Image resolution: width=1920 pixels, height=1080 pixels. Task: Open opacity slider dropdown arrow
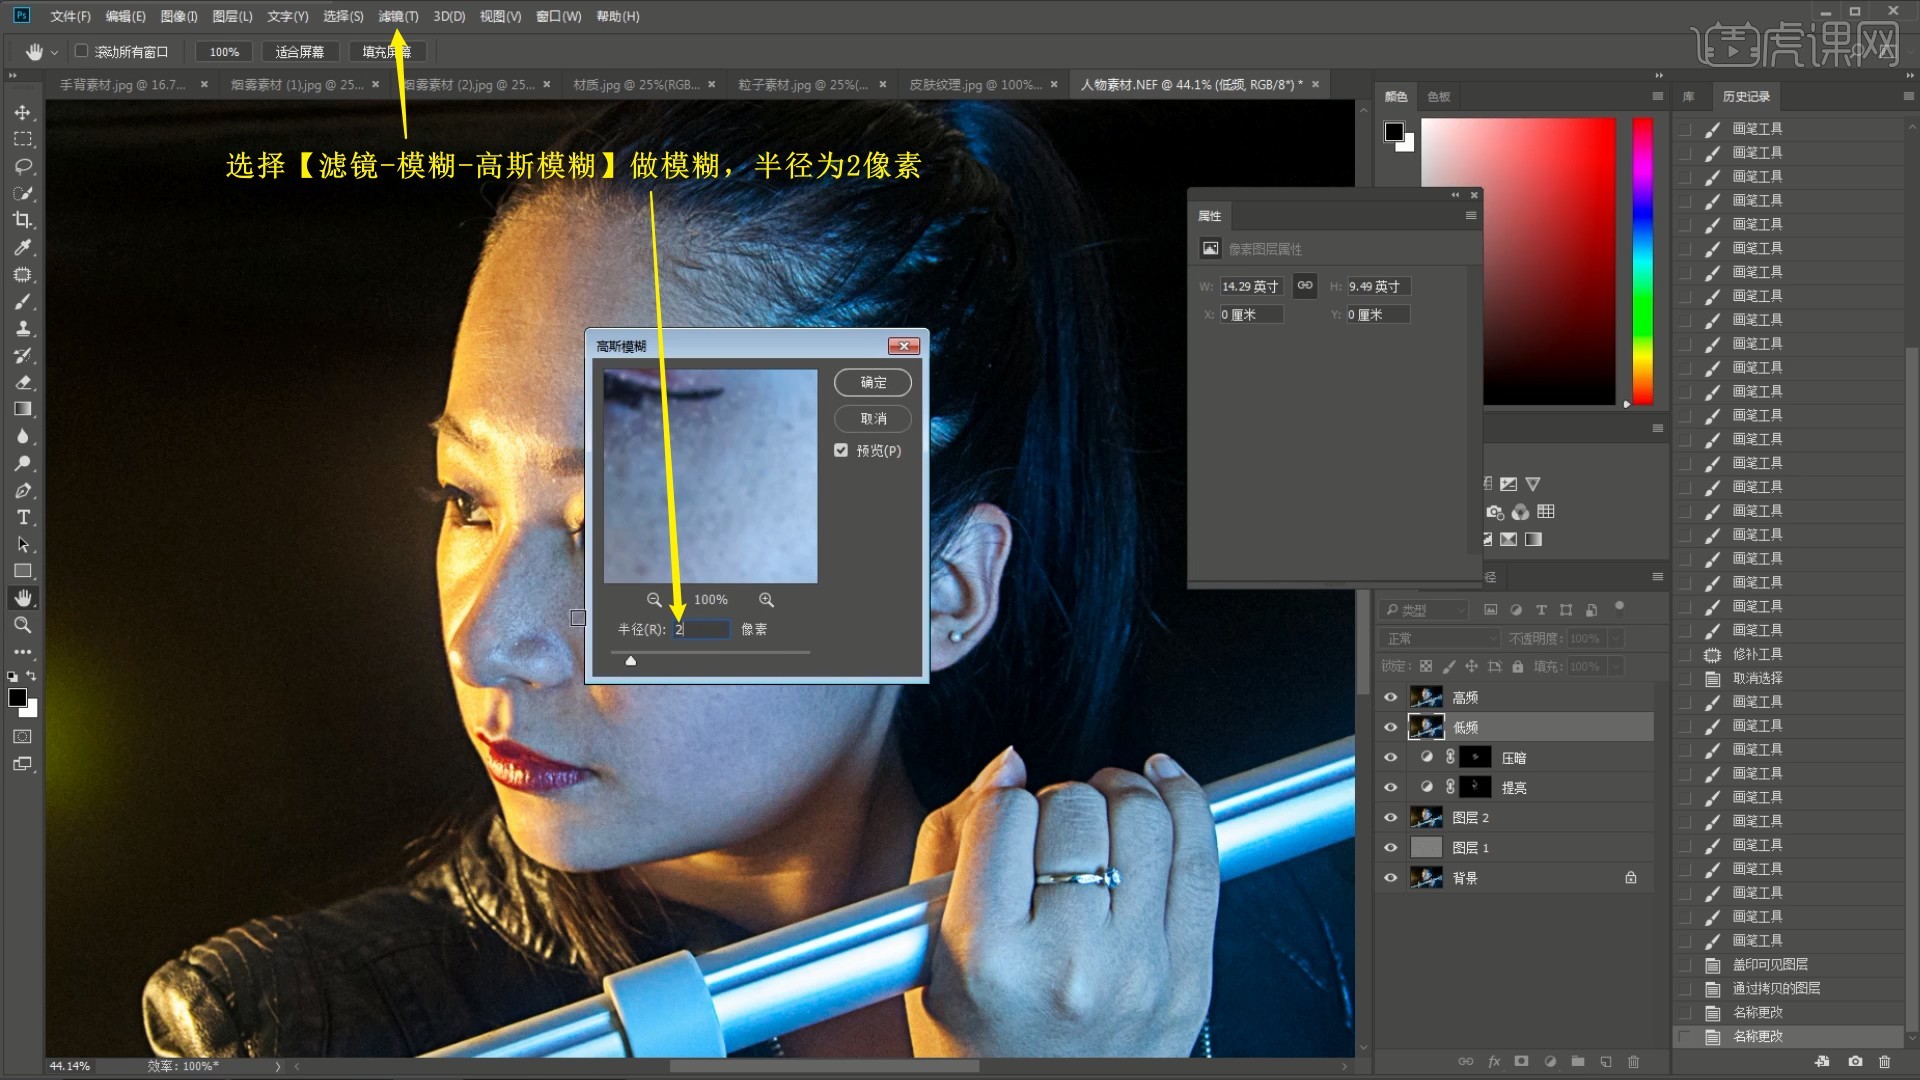click(x=1616, y=639)
